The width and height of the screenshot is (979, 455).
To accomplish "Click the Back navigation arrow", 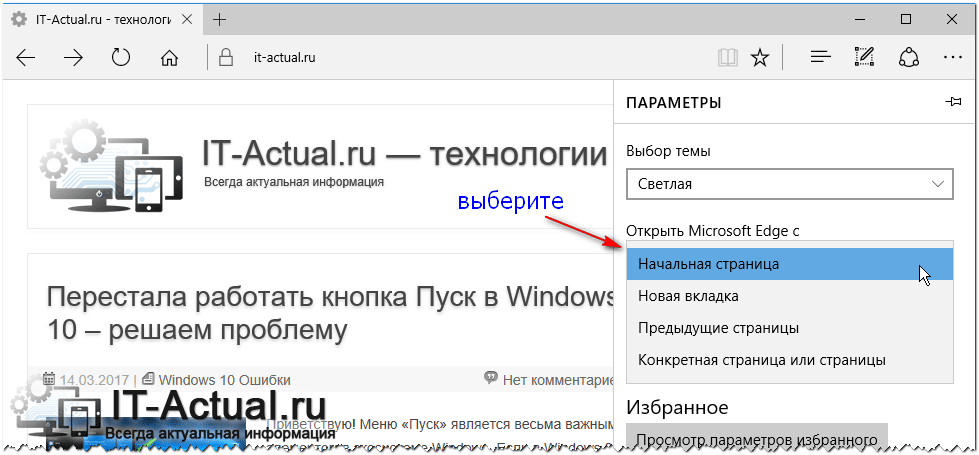I will coord(26,58).
